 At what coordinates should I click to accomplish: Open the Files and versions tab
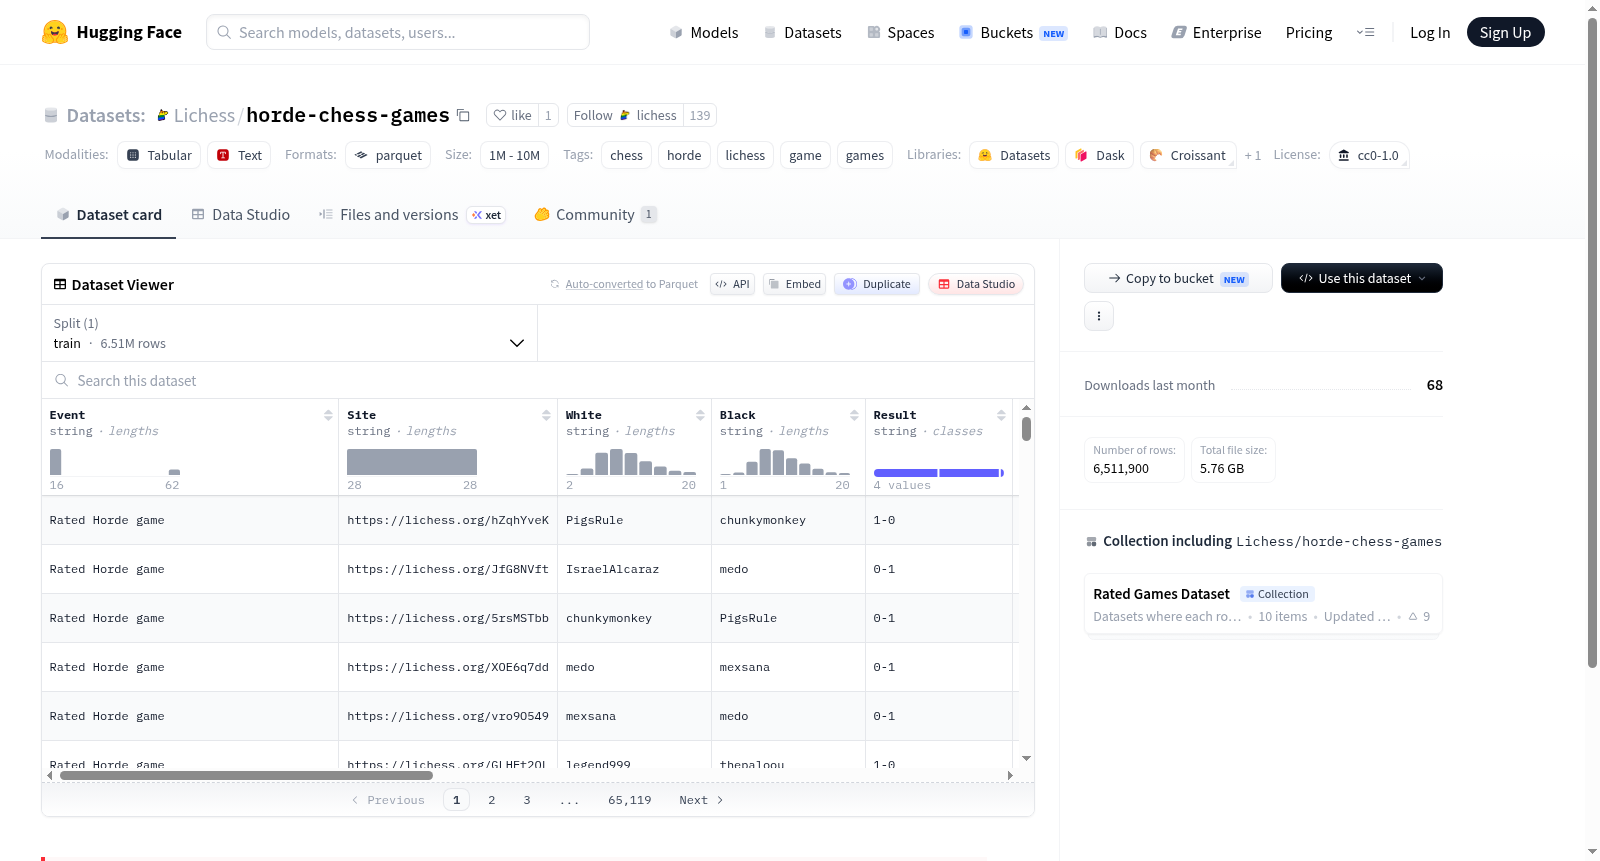tap(411, 215)
